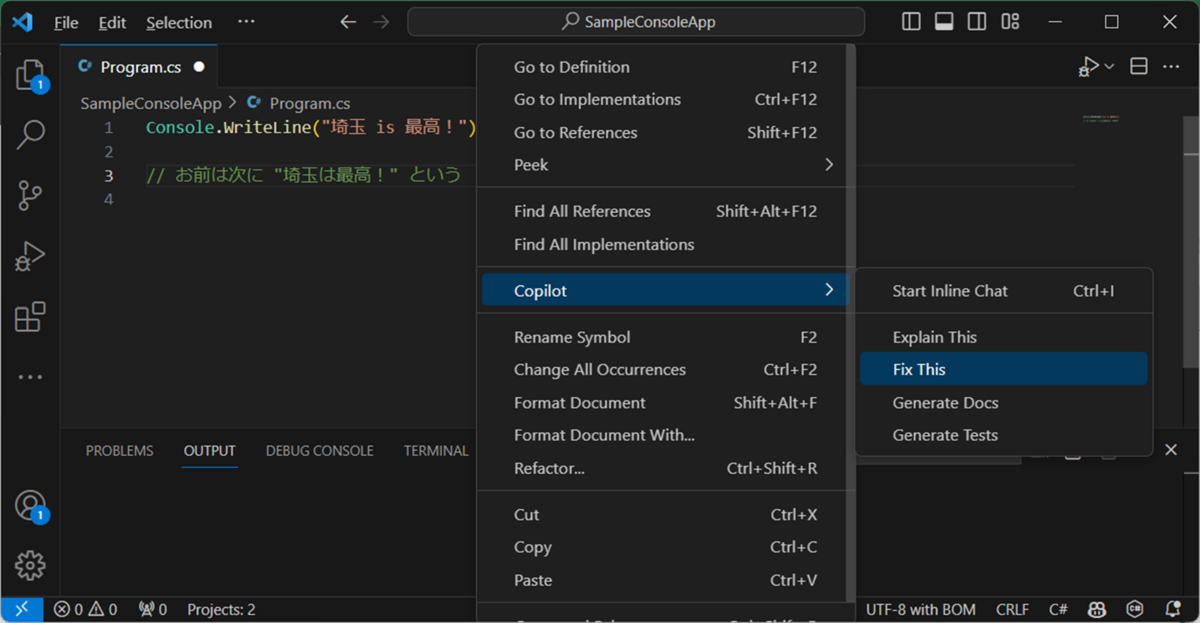Select the Run and Debug icon
The width and height of the screenshot is (1200, 623).
point(31,256)
